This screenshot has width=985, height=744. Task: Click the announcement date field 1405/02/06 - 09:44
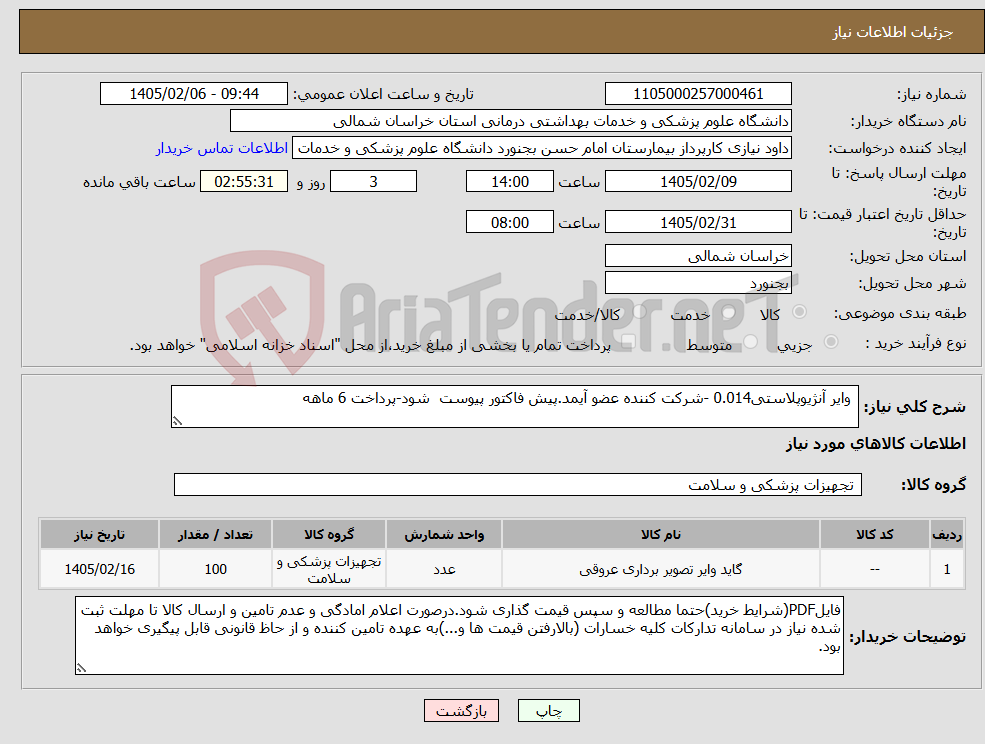193,94
